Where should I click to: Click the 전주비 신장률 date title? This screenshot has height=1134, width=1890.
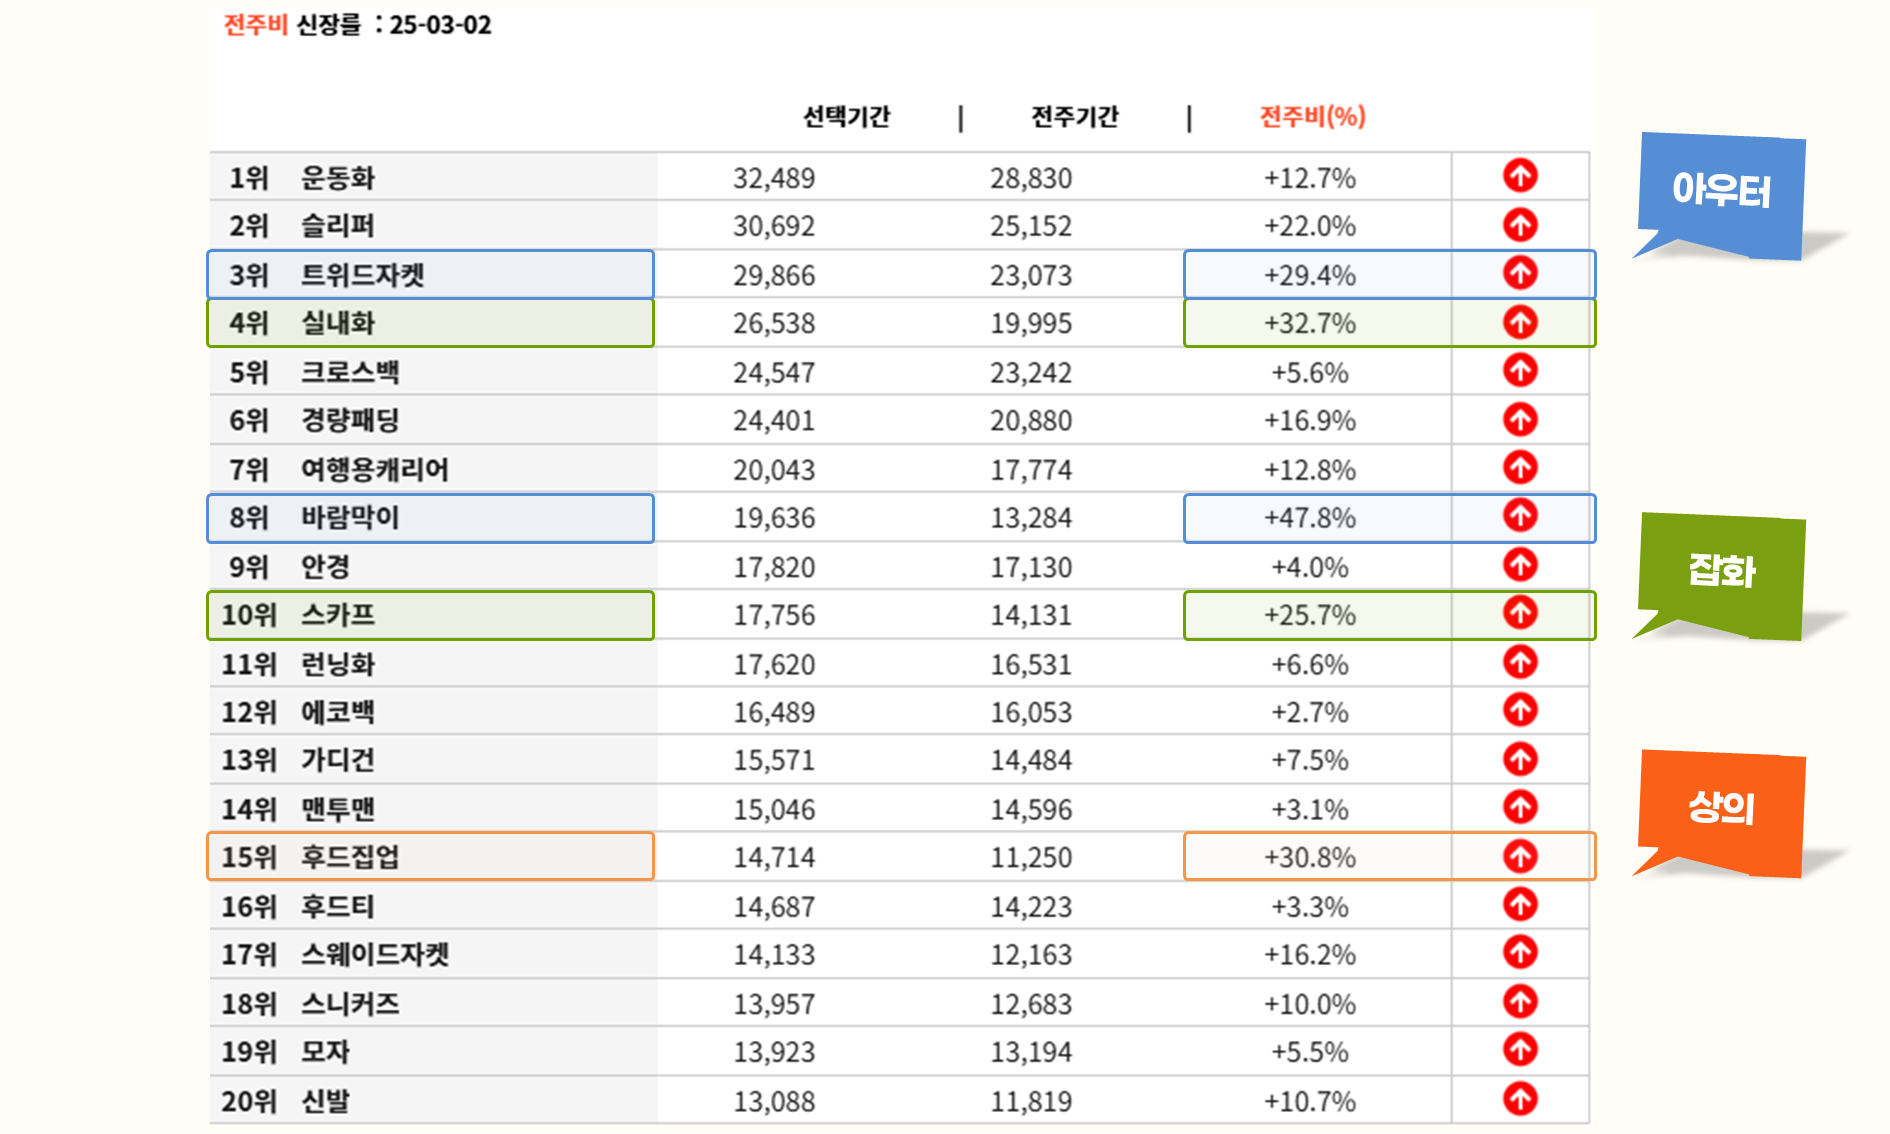click(357, 25)
